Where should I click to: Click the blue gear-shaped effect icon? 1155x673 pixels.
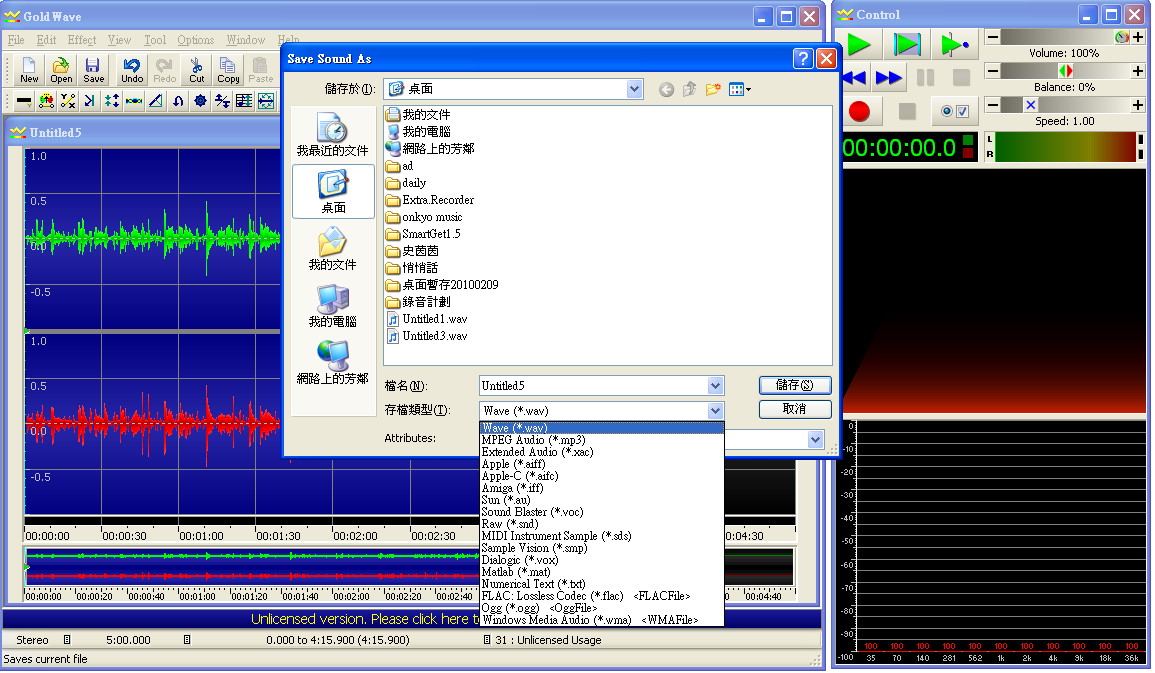200,101
